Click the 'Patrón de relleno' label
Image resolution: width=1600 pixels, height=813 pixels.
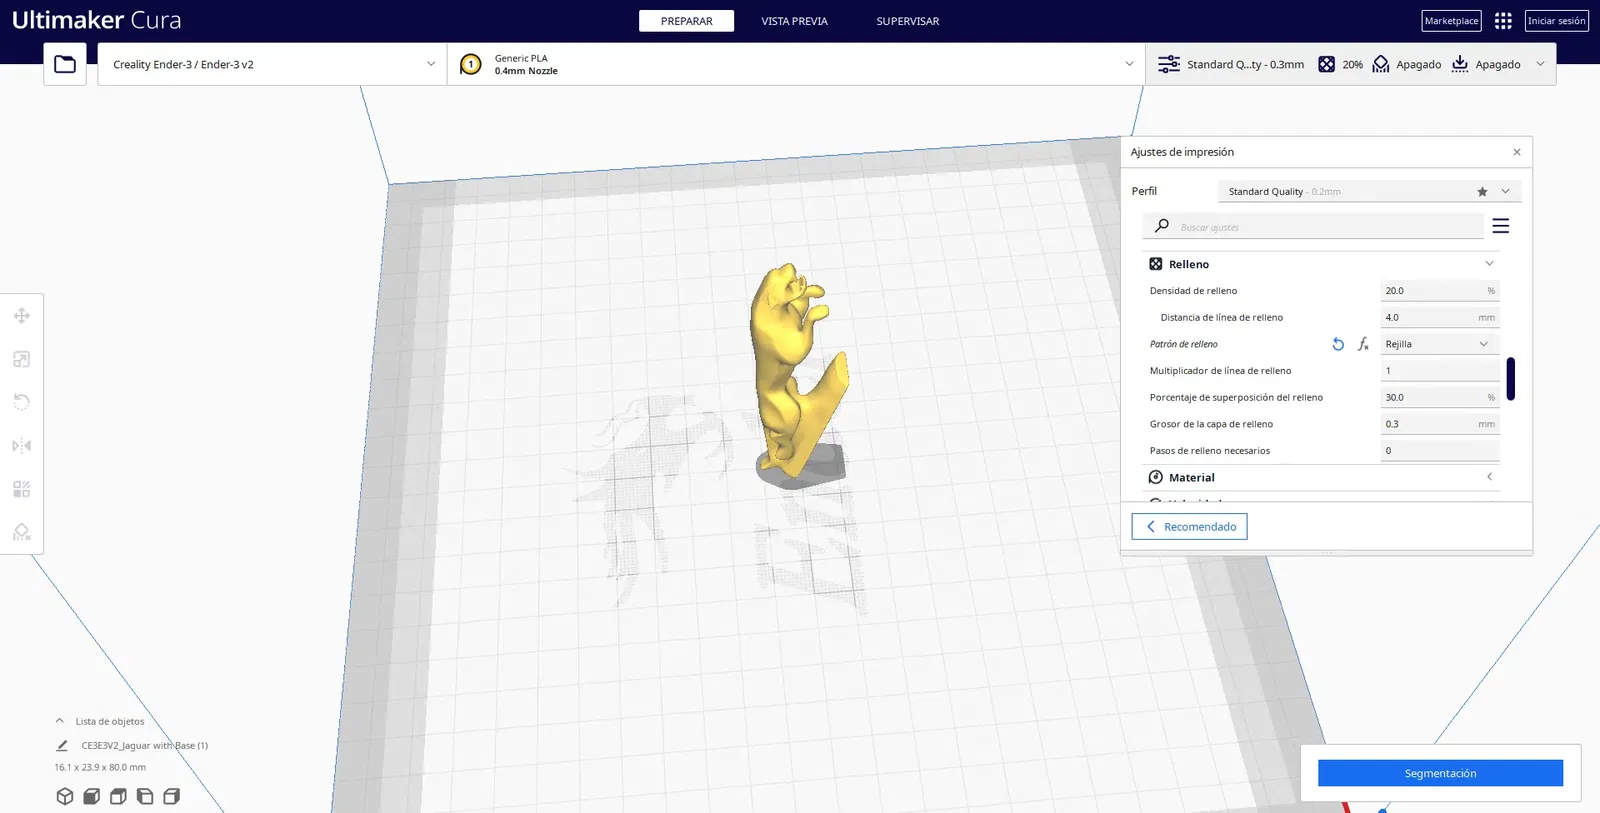coord(1184,344)
